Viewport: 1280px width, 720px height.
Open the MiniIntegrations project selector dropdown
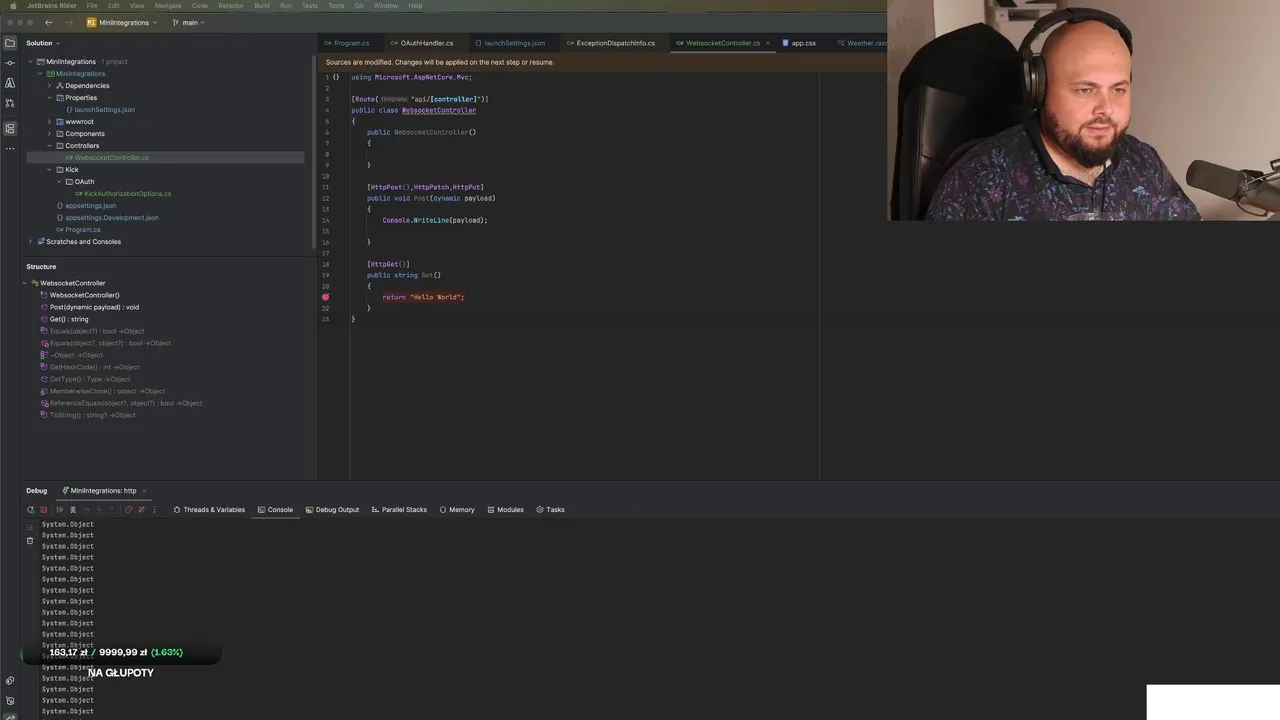point(122,22)
